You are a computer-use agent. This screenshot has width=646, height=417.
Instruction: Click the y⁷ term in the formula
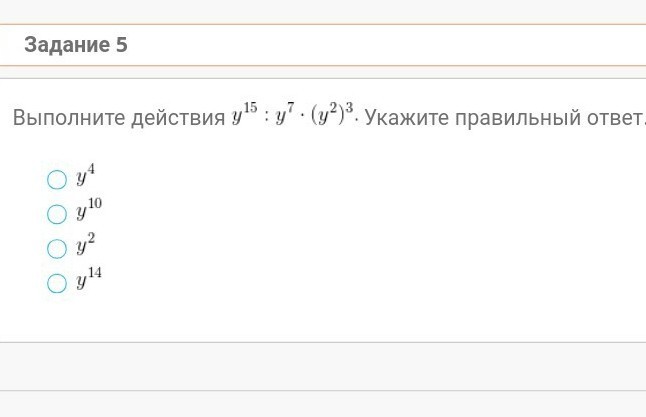pos(285,115)
